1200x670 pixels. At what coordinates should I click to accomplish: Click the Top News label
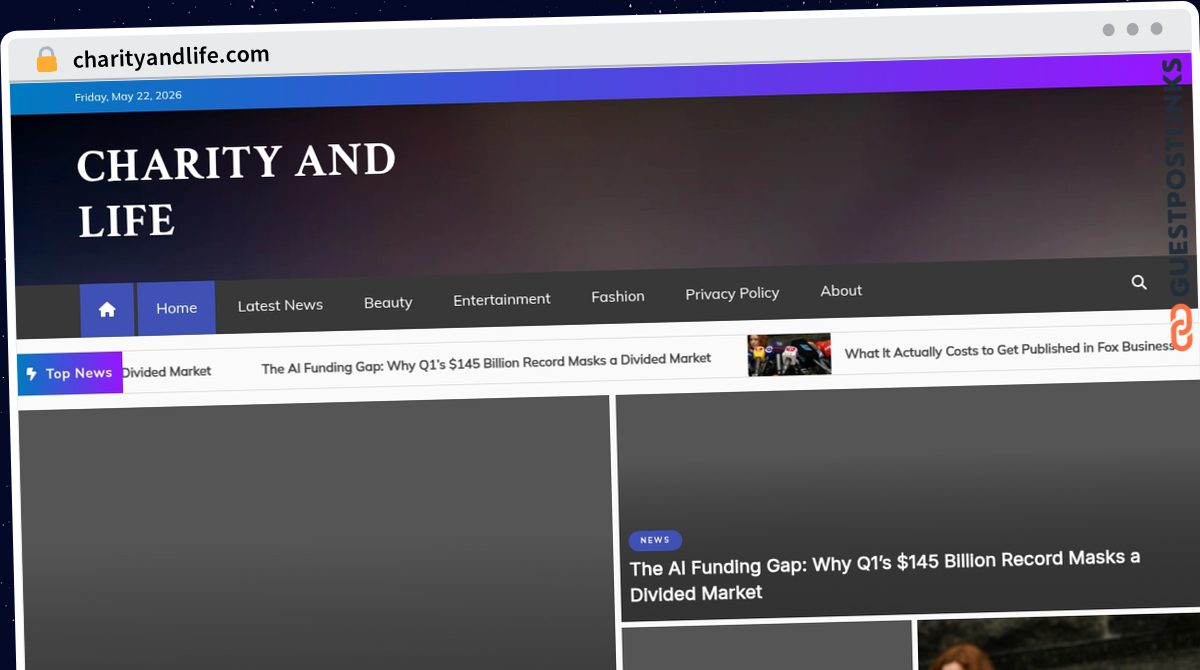coord(79,373)
